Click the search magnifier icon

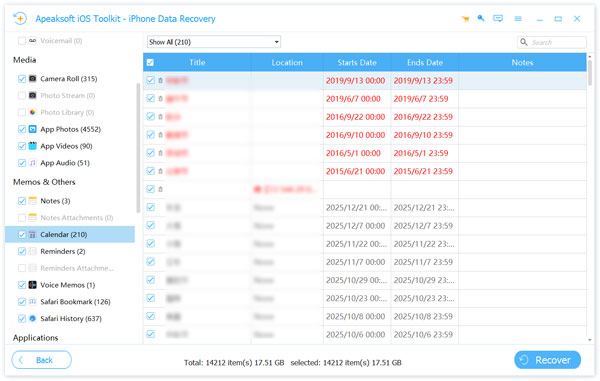coord(523,42)
